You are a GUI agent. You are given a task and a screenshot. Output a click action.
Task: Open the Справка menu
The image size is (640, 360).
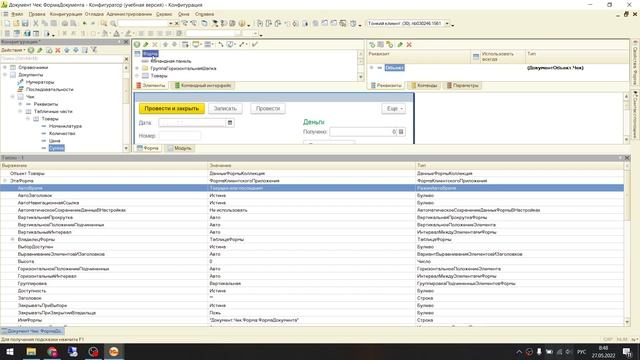[204, 14]
